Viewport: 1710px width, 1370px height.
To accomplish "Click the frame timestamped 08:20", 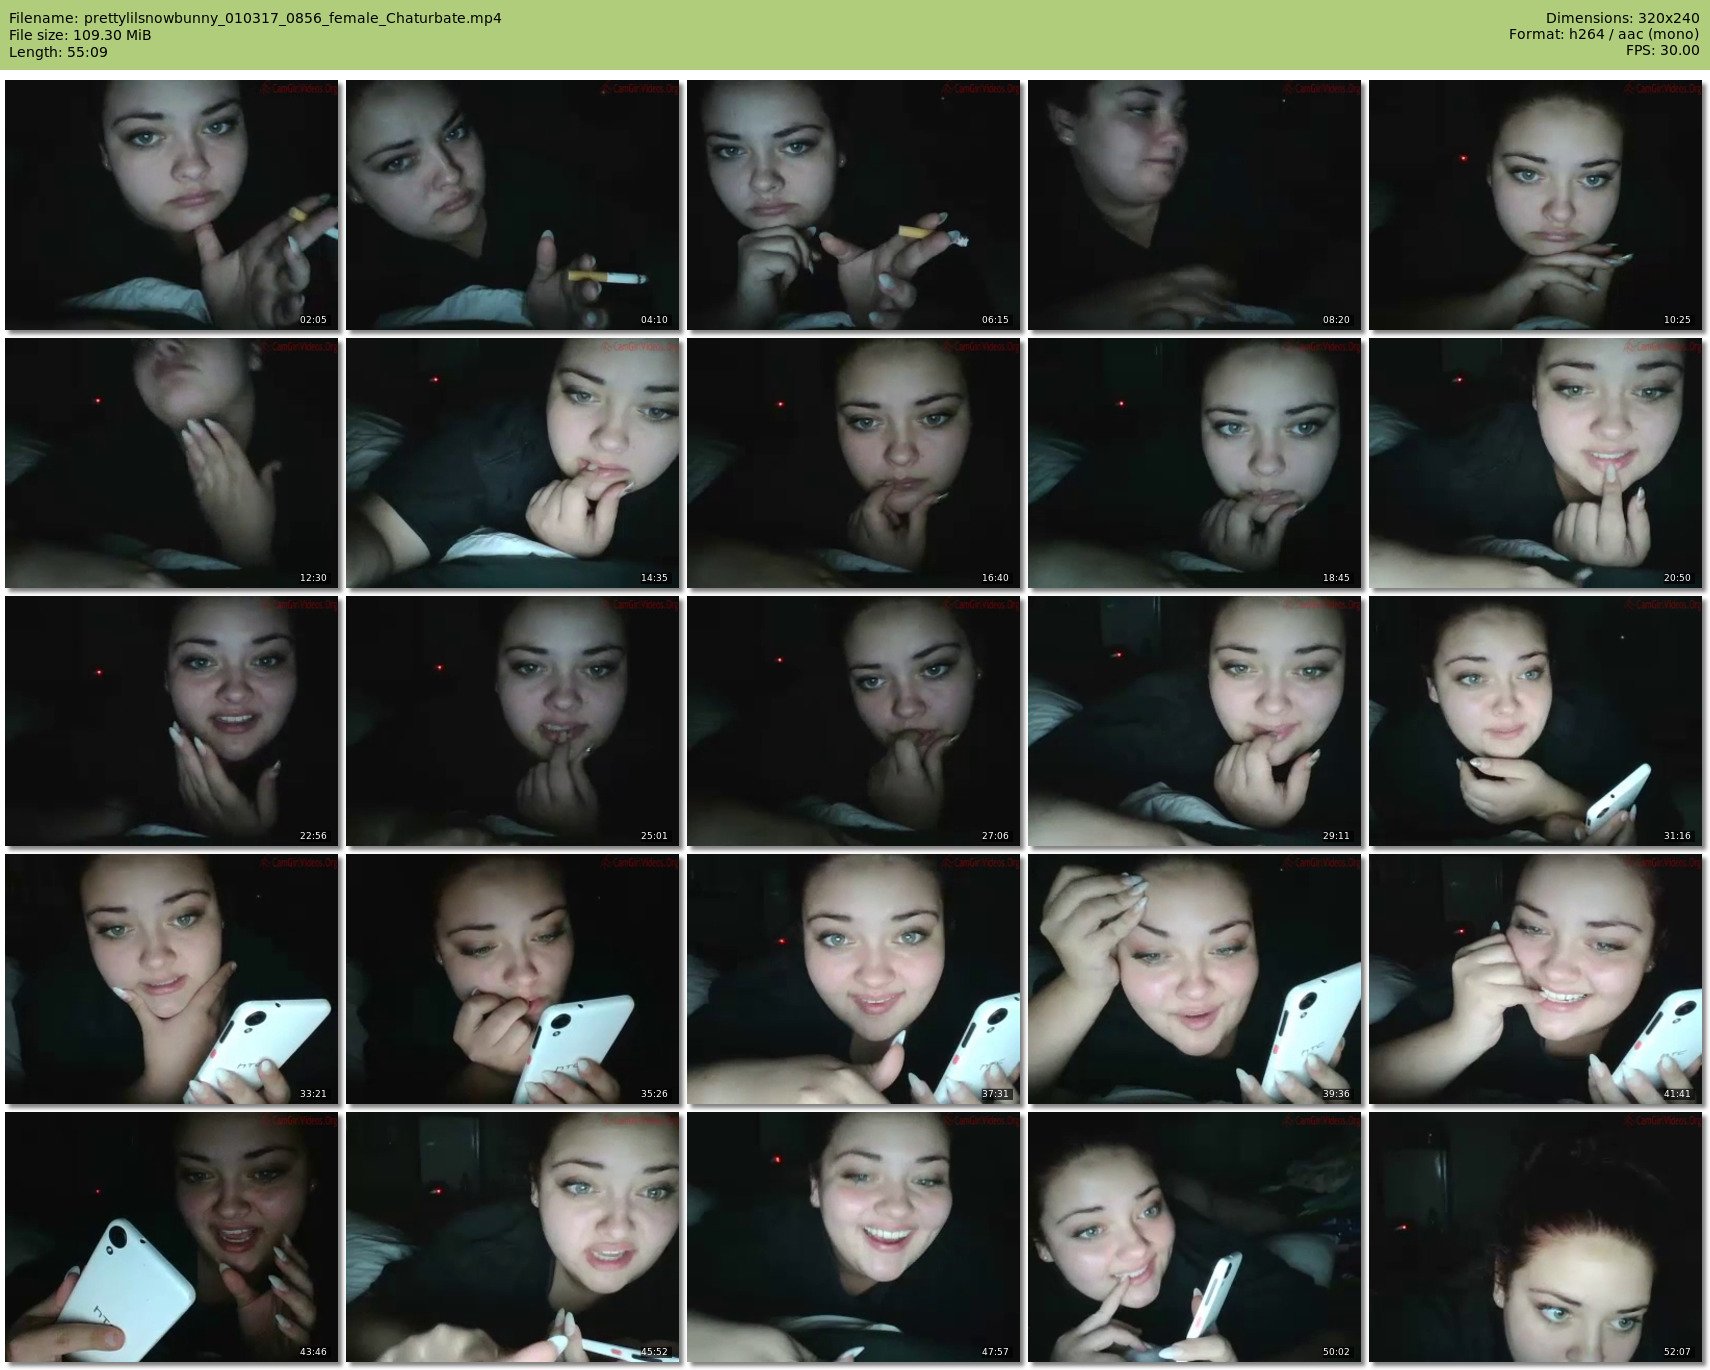I will (x=1194, y=205).
